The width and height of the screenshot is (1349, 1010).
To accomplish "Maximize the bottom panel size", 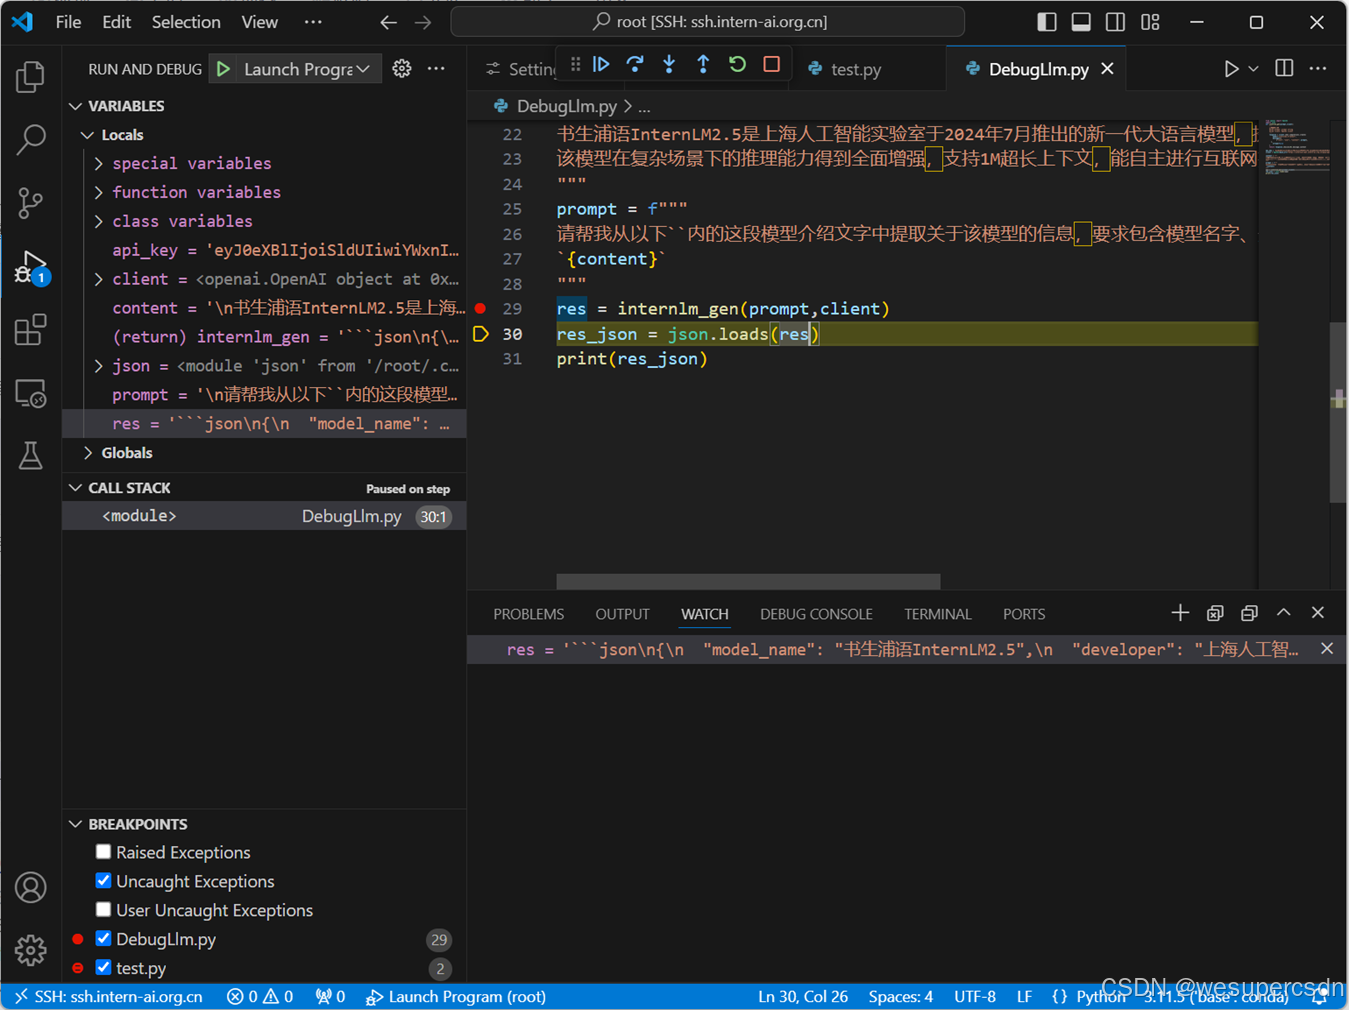I will tap(1284, 613).
